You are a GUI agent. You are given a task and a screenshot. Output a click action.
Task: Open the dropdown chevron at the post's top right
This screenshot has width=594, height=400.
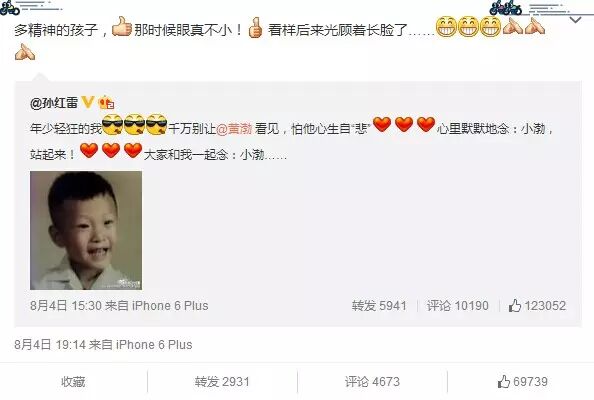575,20
